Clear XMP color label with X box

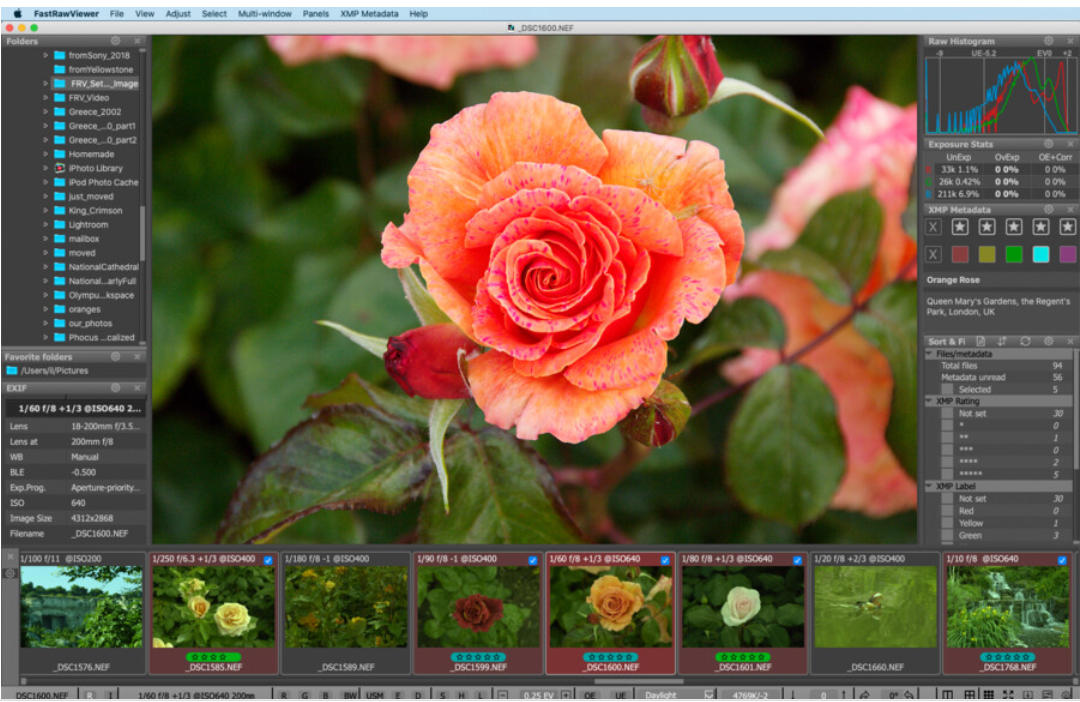pos(933,254)
